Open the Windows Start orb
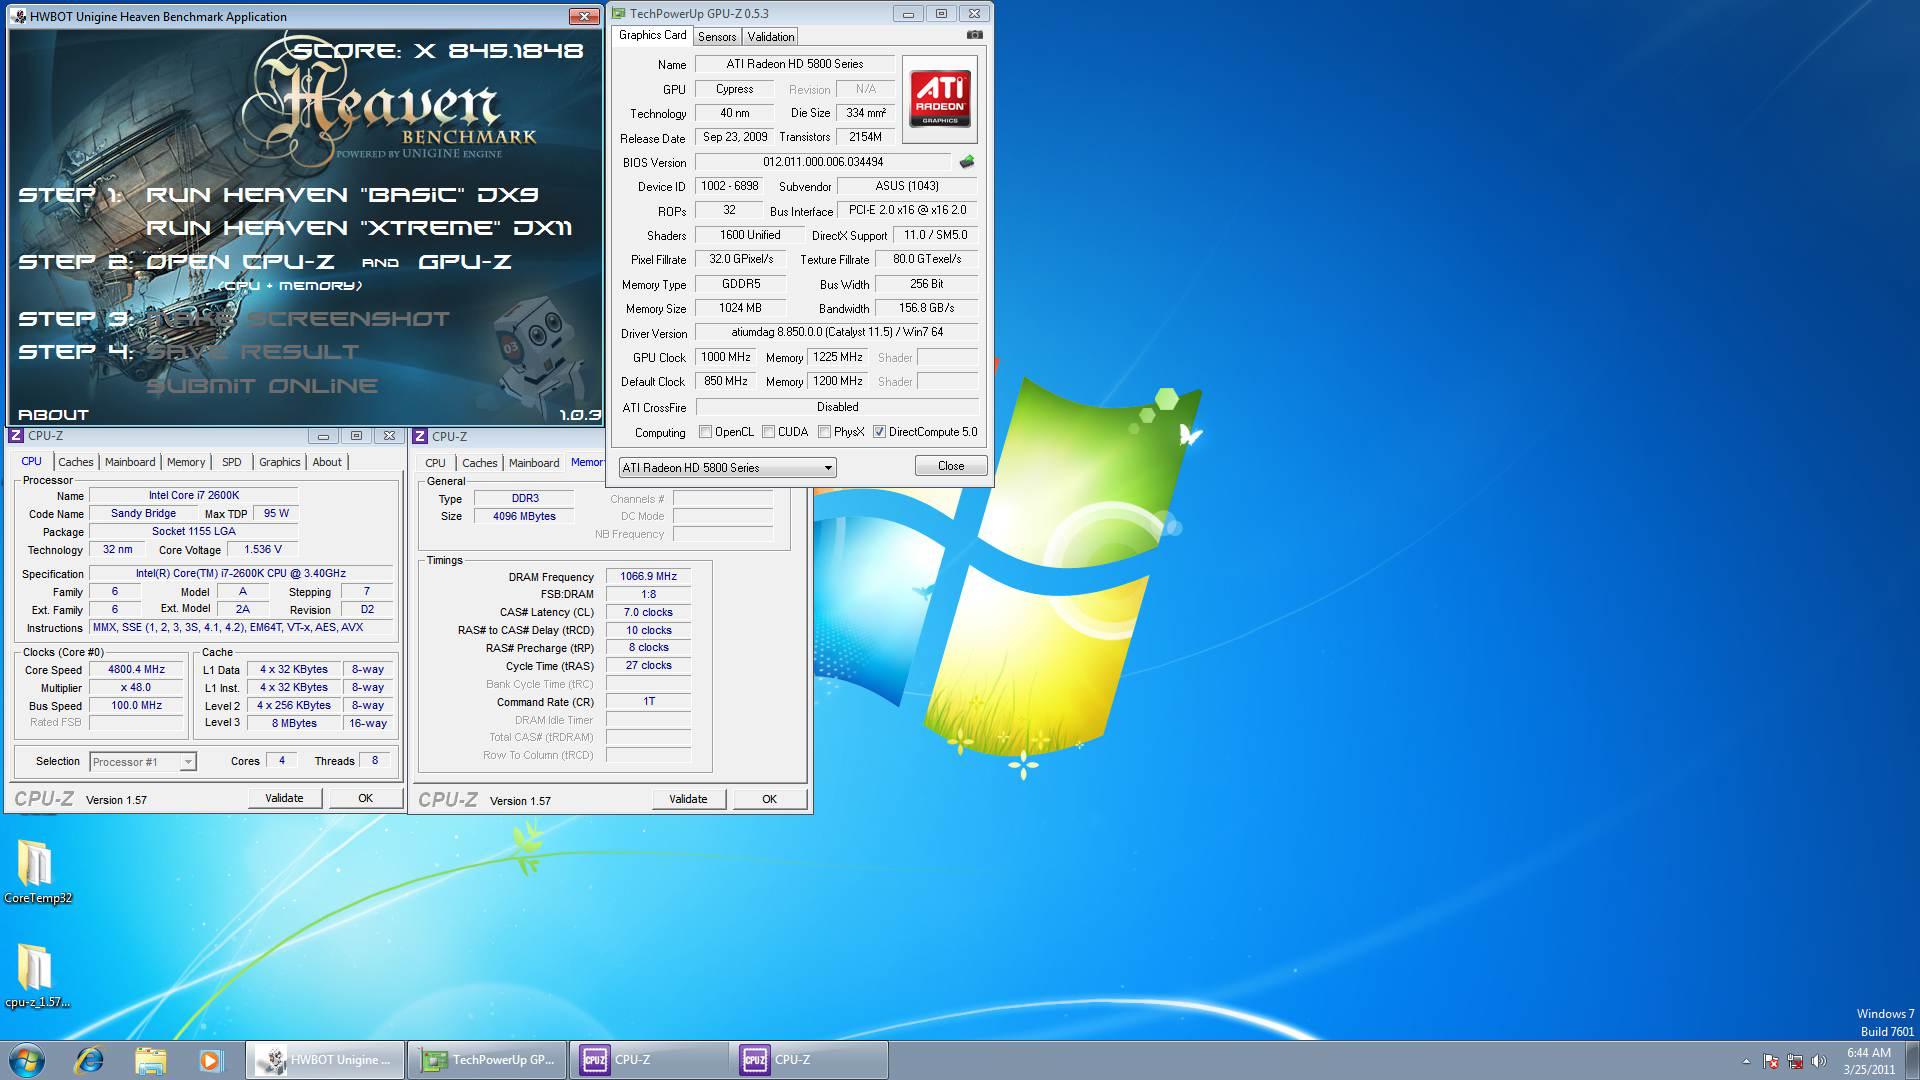 (27, 1060)
